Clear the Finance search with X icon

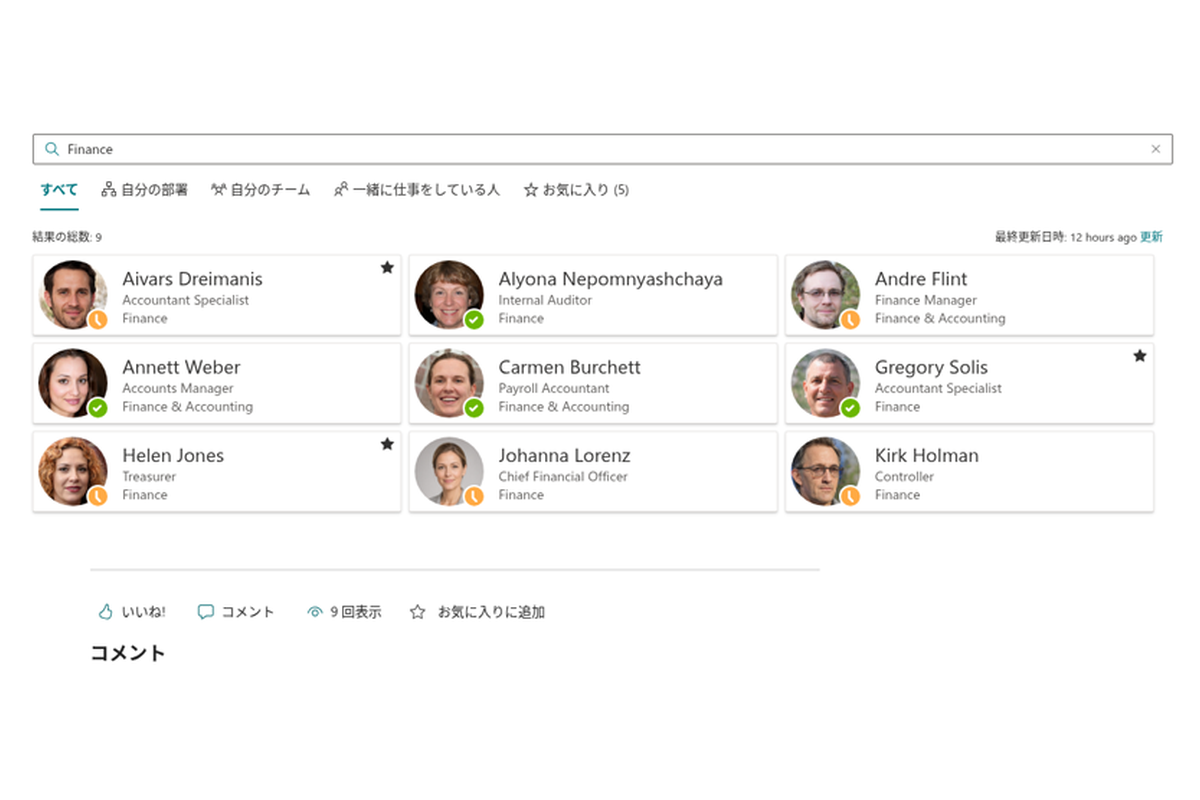[1156, 149]
